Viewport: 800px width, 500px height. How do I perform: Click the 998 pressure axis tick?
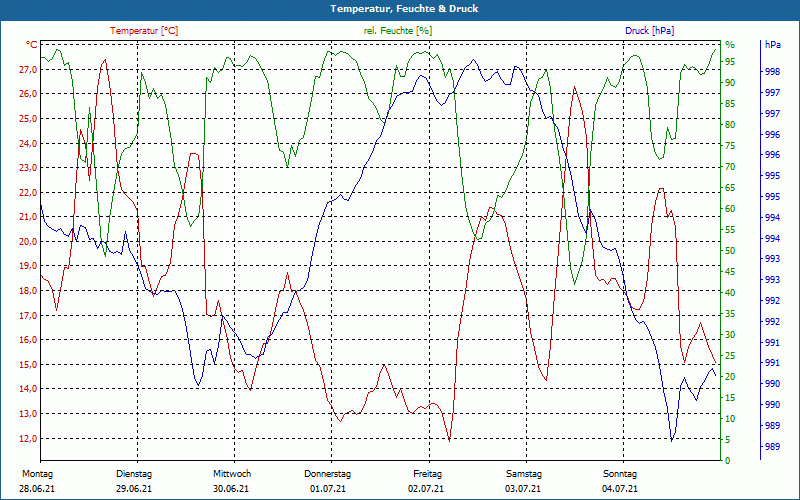coord(772,72)
